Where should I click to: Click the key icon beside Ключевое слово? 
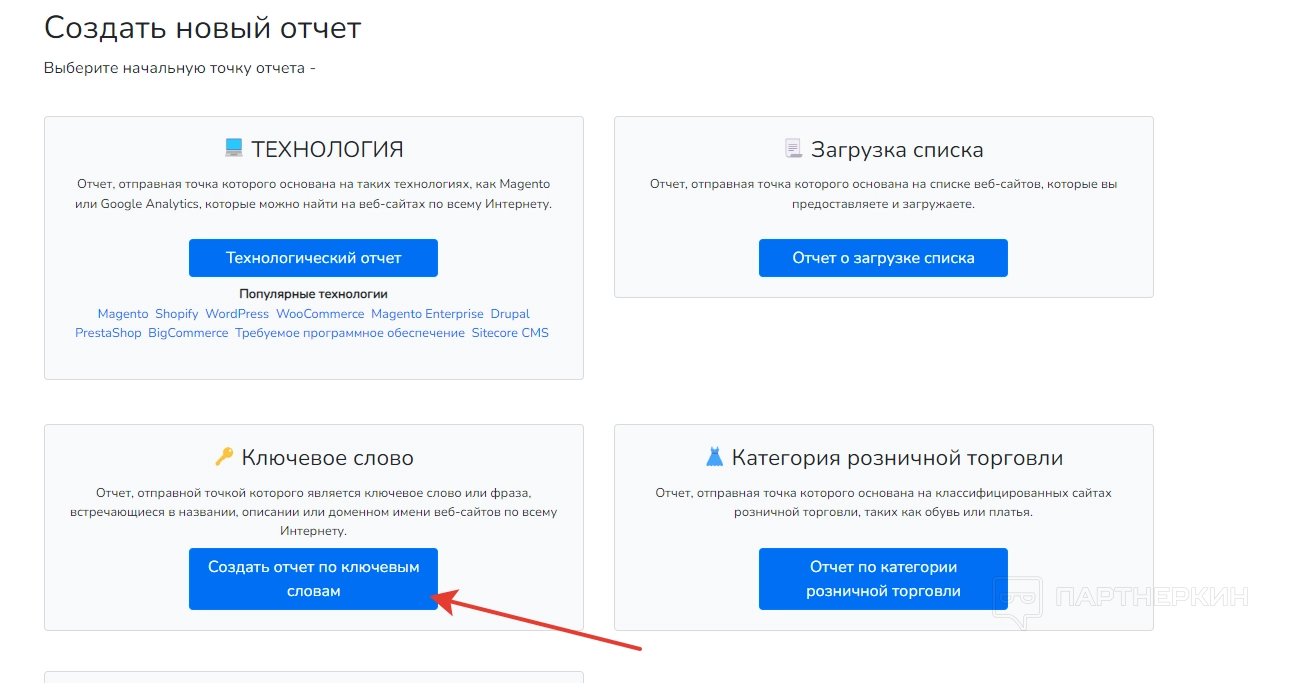tap(224, 457)
